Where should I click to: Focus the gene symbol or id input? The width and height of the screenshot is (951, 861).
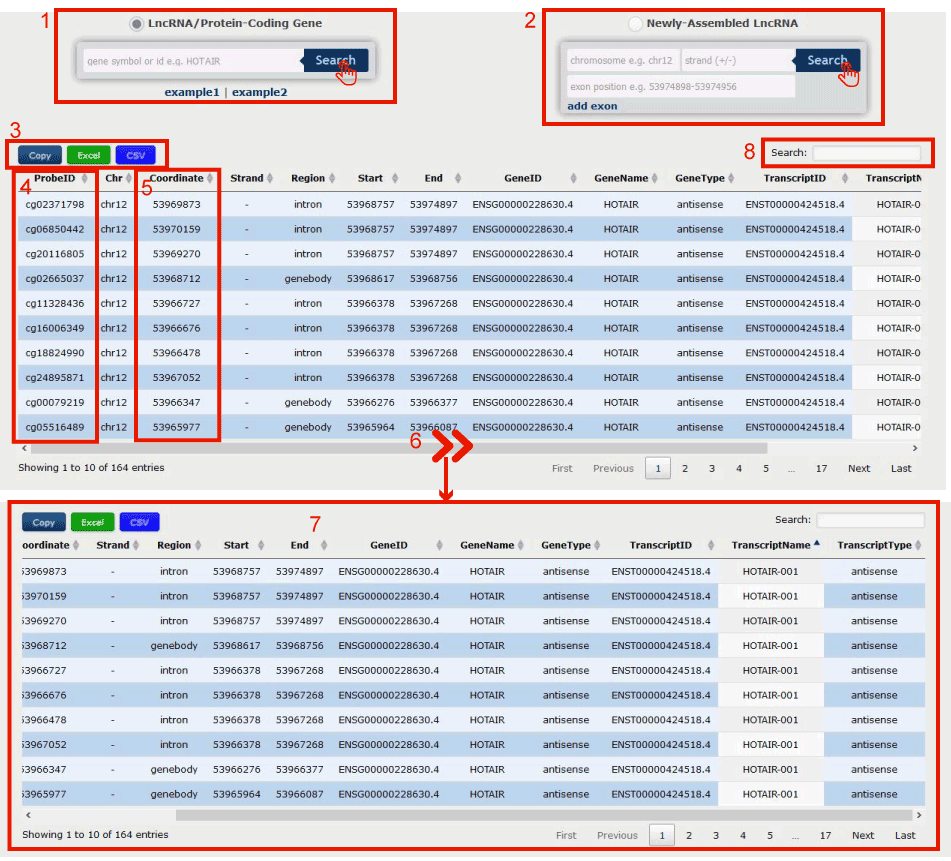coord(193,61)
